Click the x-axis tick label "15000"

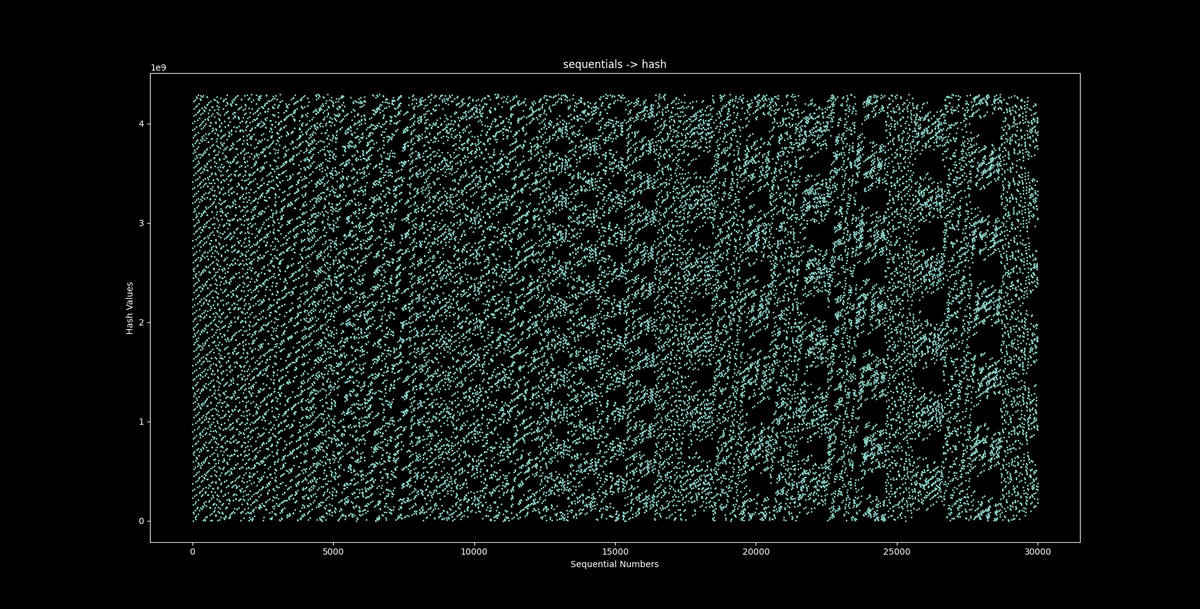tap(615, 551)
